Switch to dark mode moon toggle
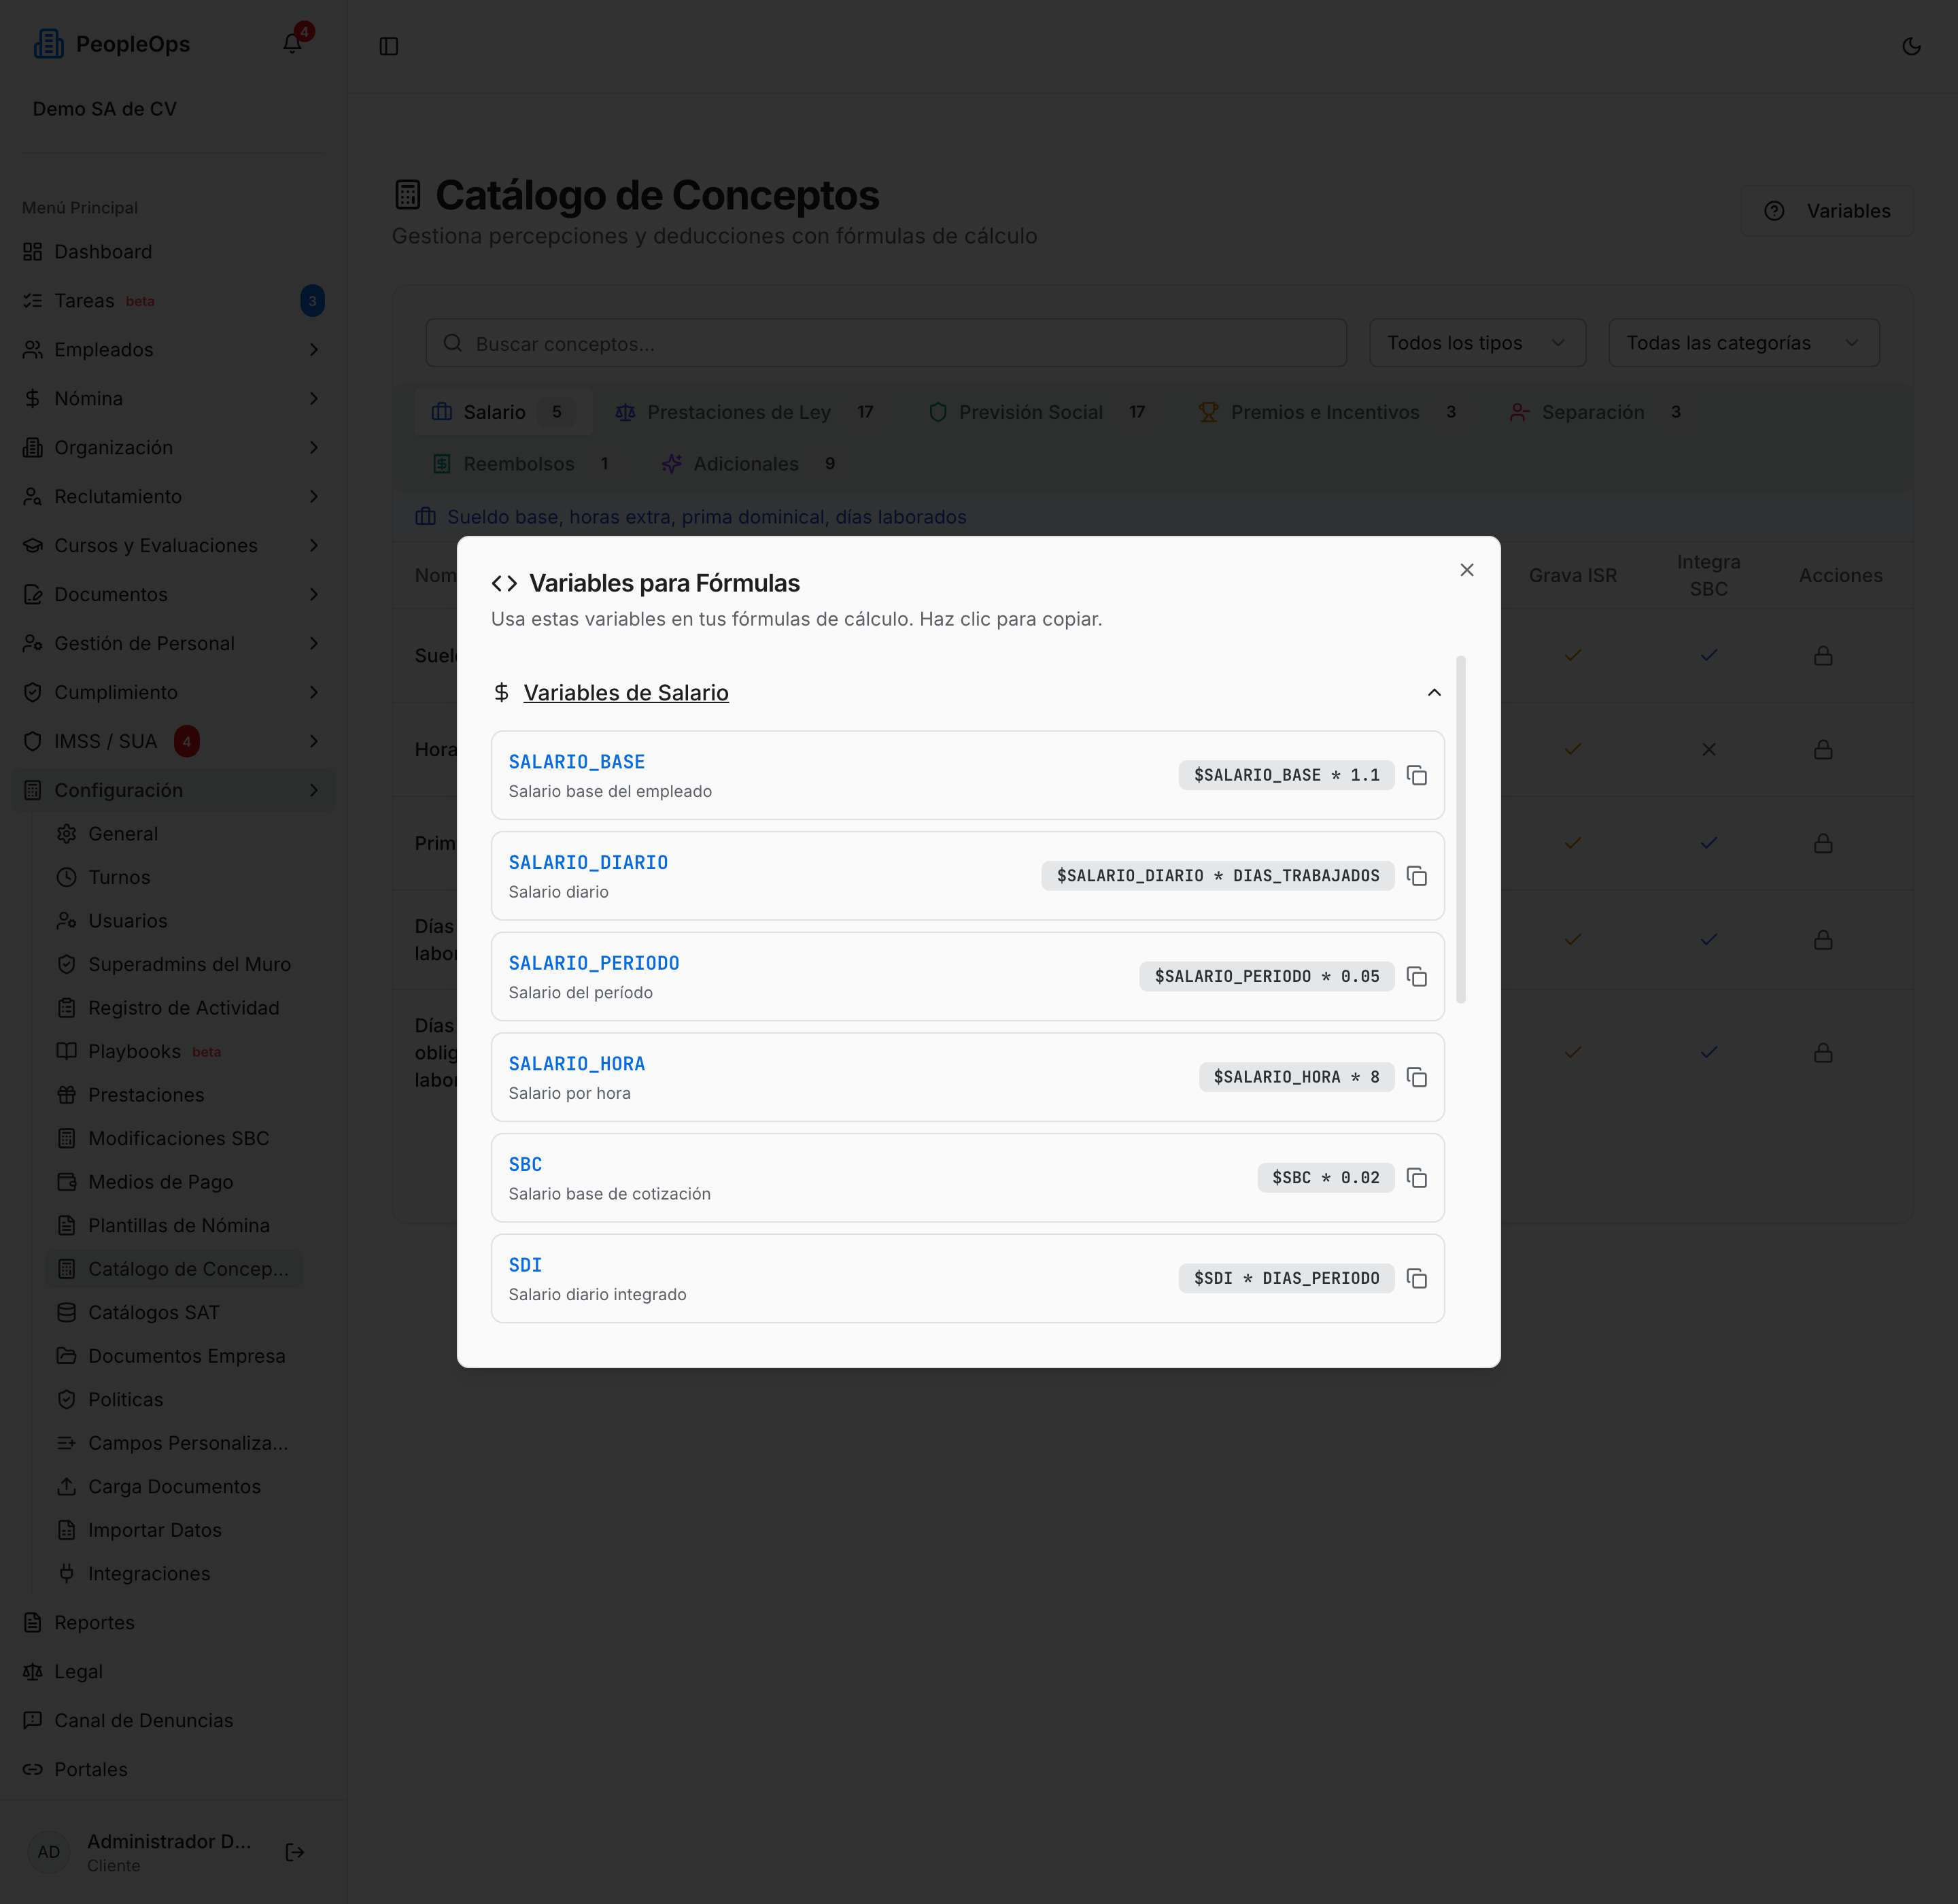Viewport: 1958px width, 1904px height. [x=1911, y=46]
